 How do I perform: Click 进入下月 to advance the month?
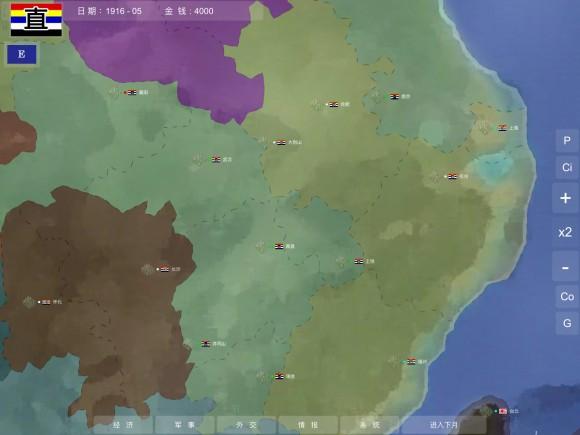point(444,425)
